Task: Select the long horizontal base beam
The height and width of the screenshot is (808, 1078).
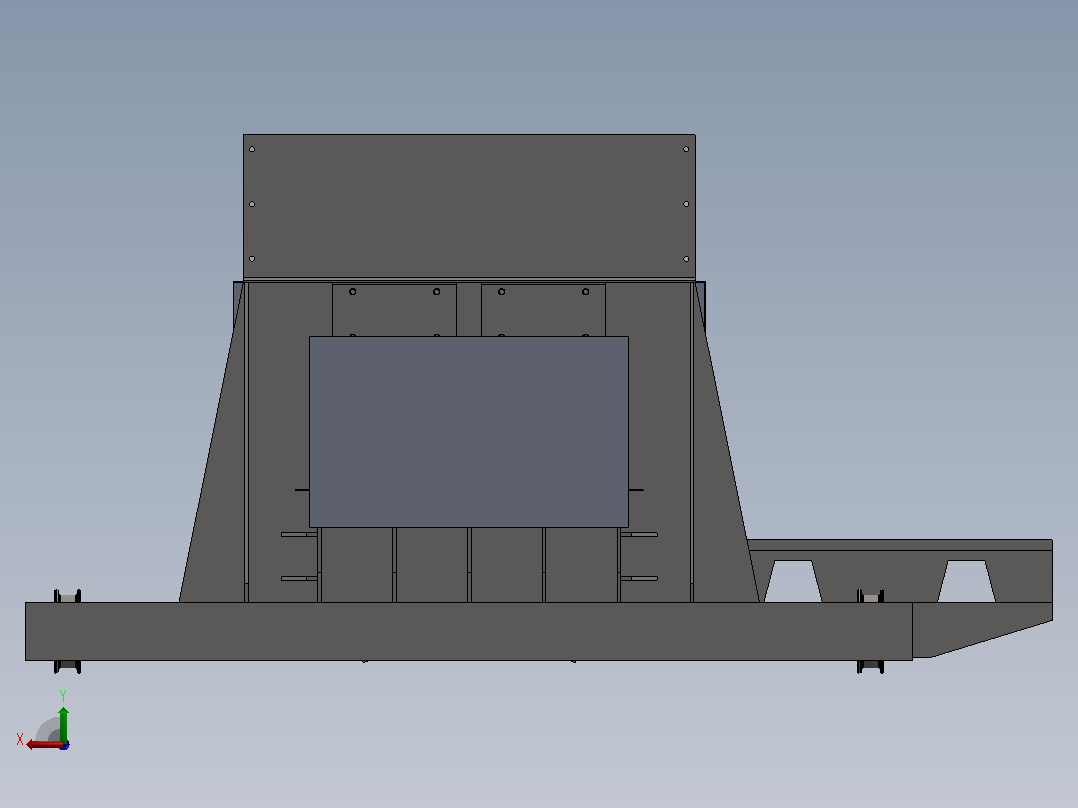Action: (x=469, y=631)
